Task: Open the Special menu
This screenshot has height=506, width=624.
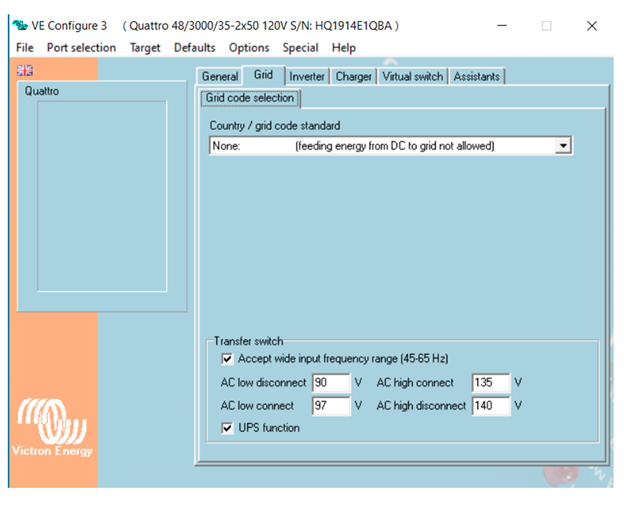Action: 300,48
